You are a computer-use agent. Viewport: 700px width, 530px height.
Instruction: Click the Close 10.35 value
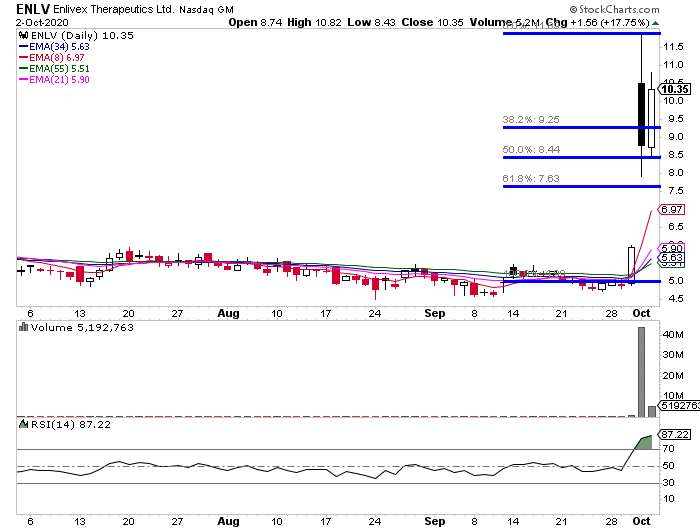pyautogui.click(x=432, y=22)
